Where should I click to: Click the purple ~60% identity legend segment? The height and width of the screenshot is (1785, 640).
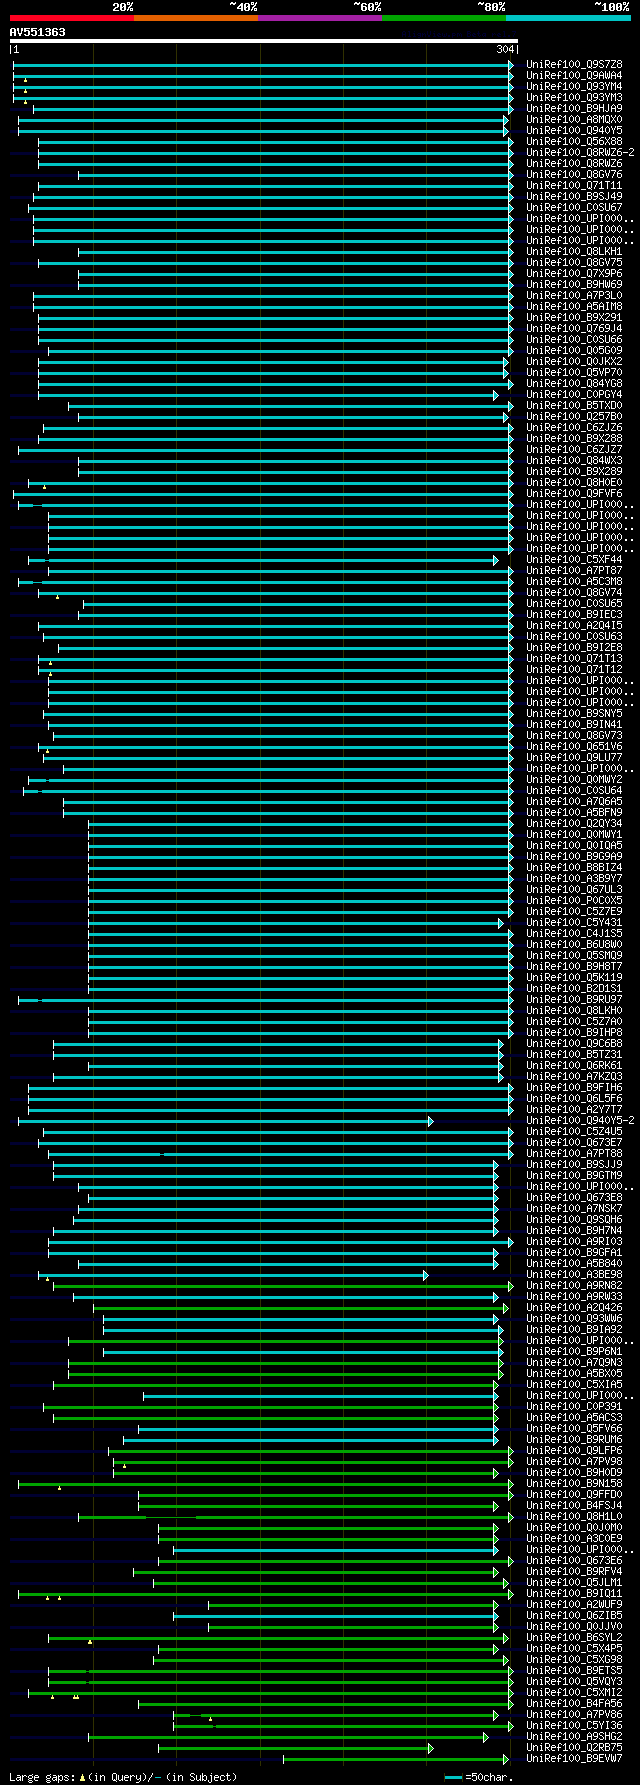pyautogui.click(x=319, y=17)
